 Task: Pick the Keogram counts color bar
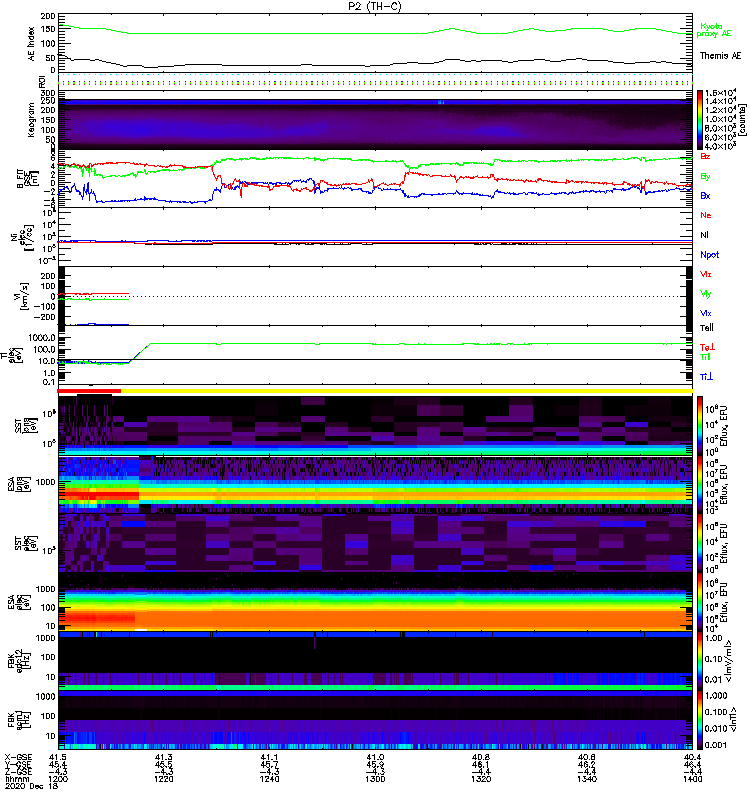[702, 119]
